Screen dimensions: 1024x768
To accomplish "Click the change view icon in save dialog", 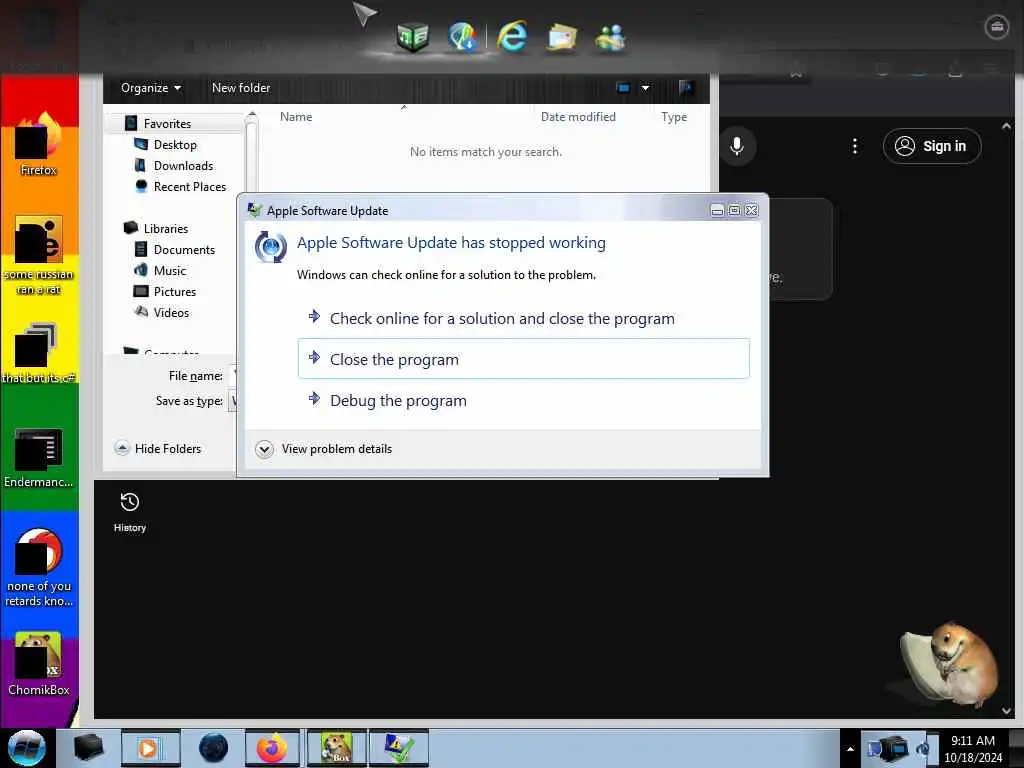I will (x=624, y=88).
